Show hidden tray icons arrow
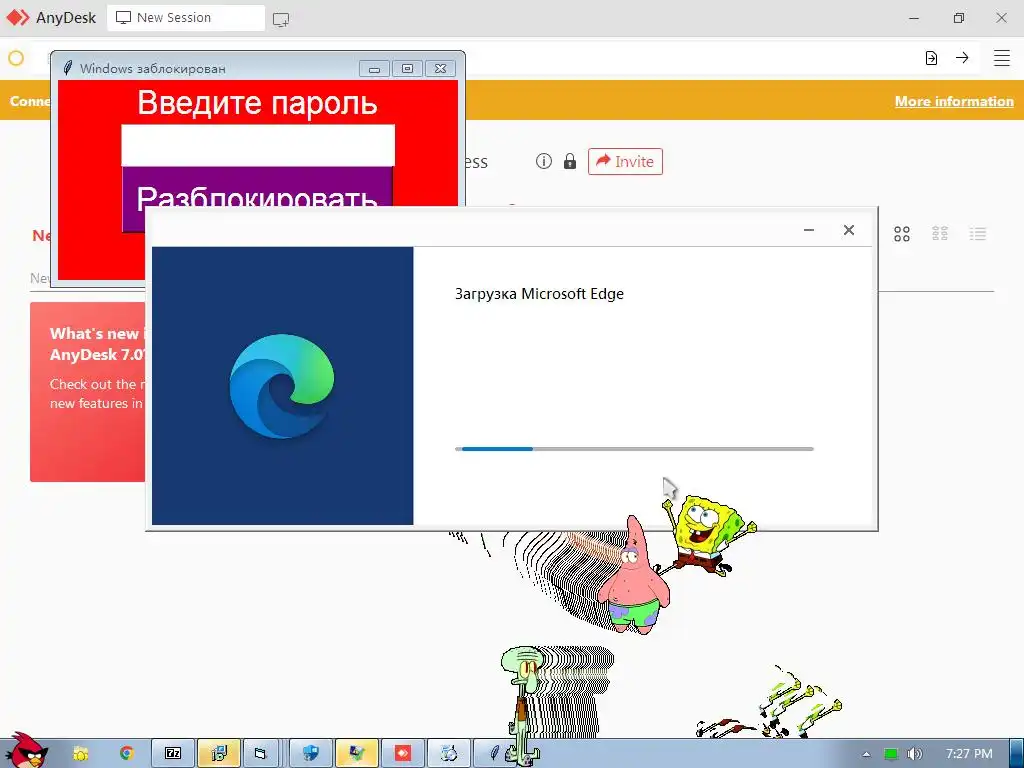Screen dimensions: 1024x768 pos(866,754)
